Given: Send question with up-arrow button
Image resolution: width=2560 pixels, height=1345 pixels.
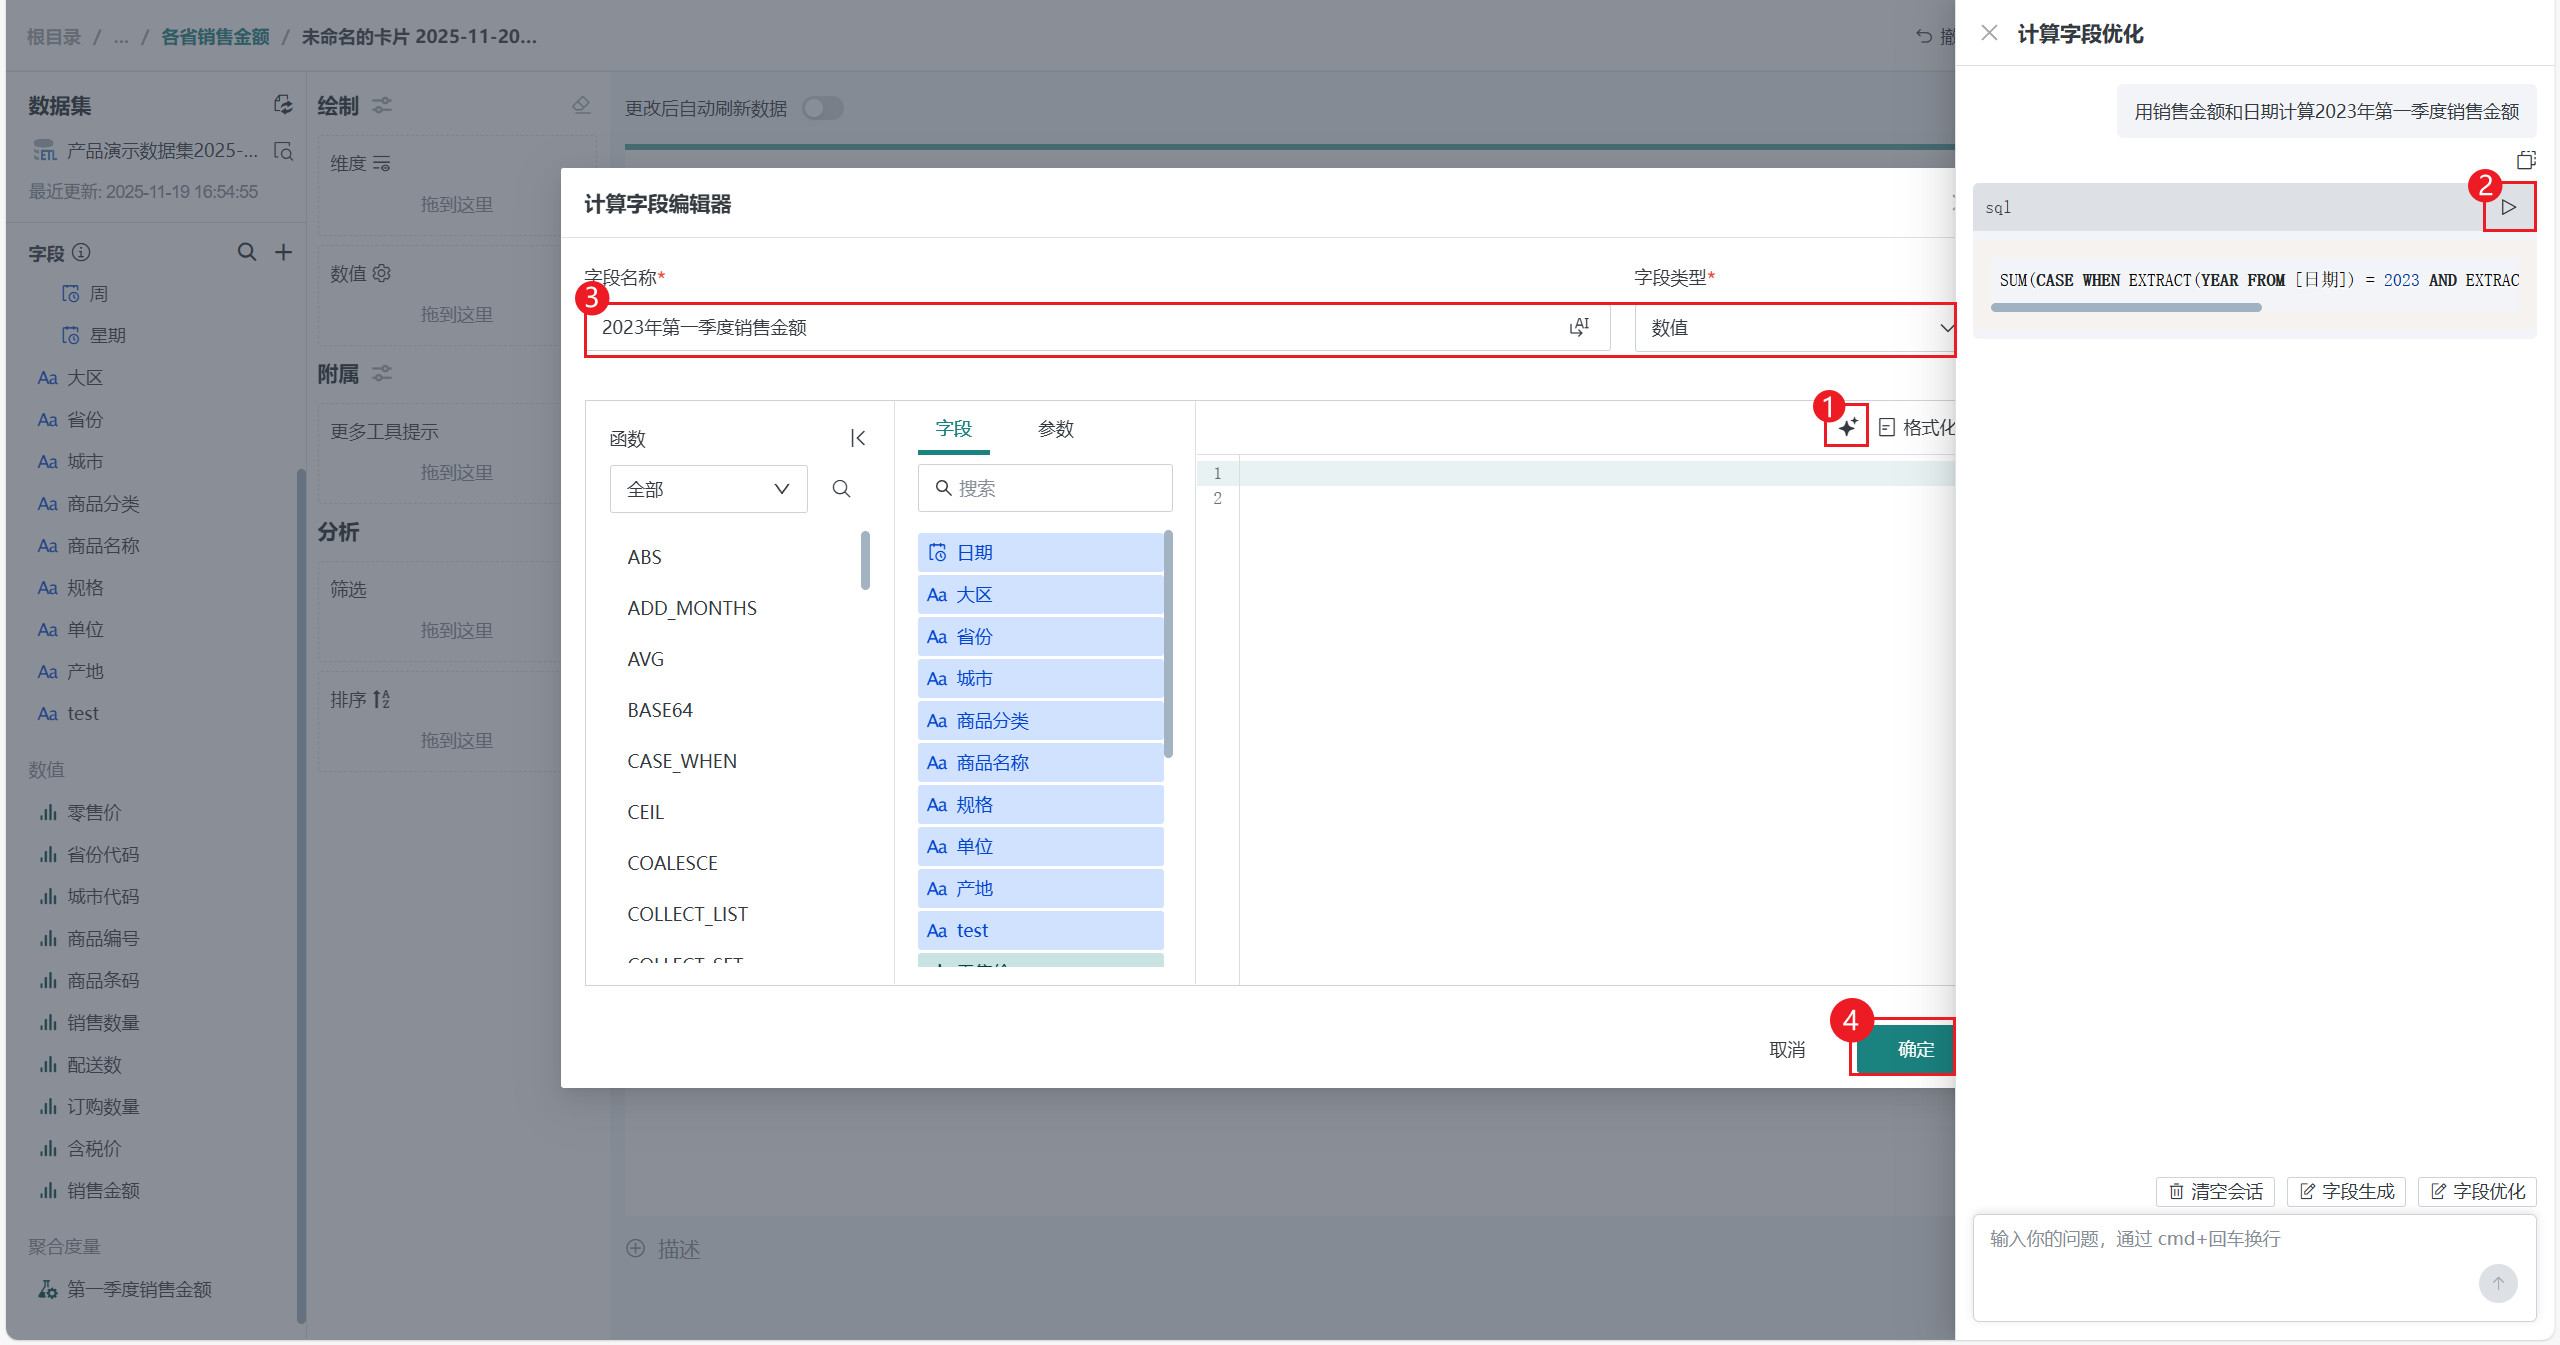Looking at the screenshot, I should [x=2497, y=1283].
